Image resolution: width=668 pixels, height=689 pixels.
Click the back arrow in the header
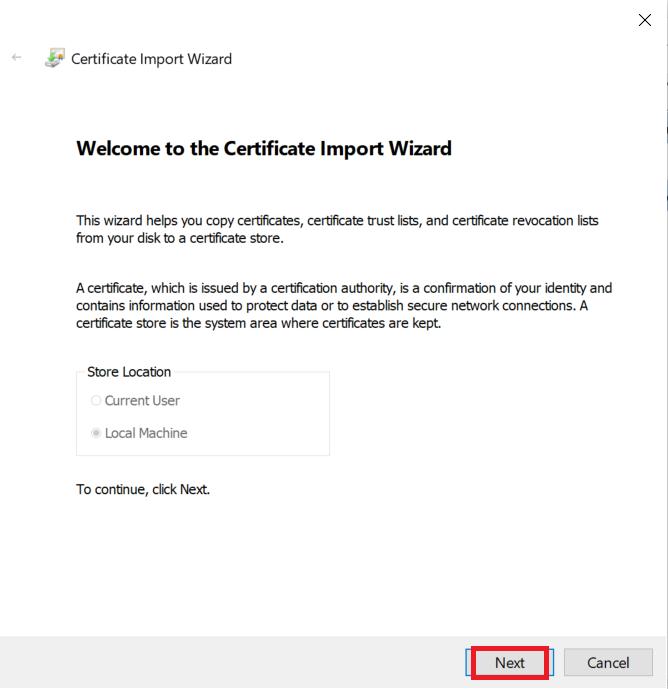[17, 58]
